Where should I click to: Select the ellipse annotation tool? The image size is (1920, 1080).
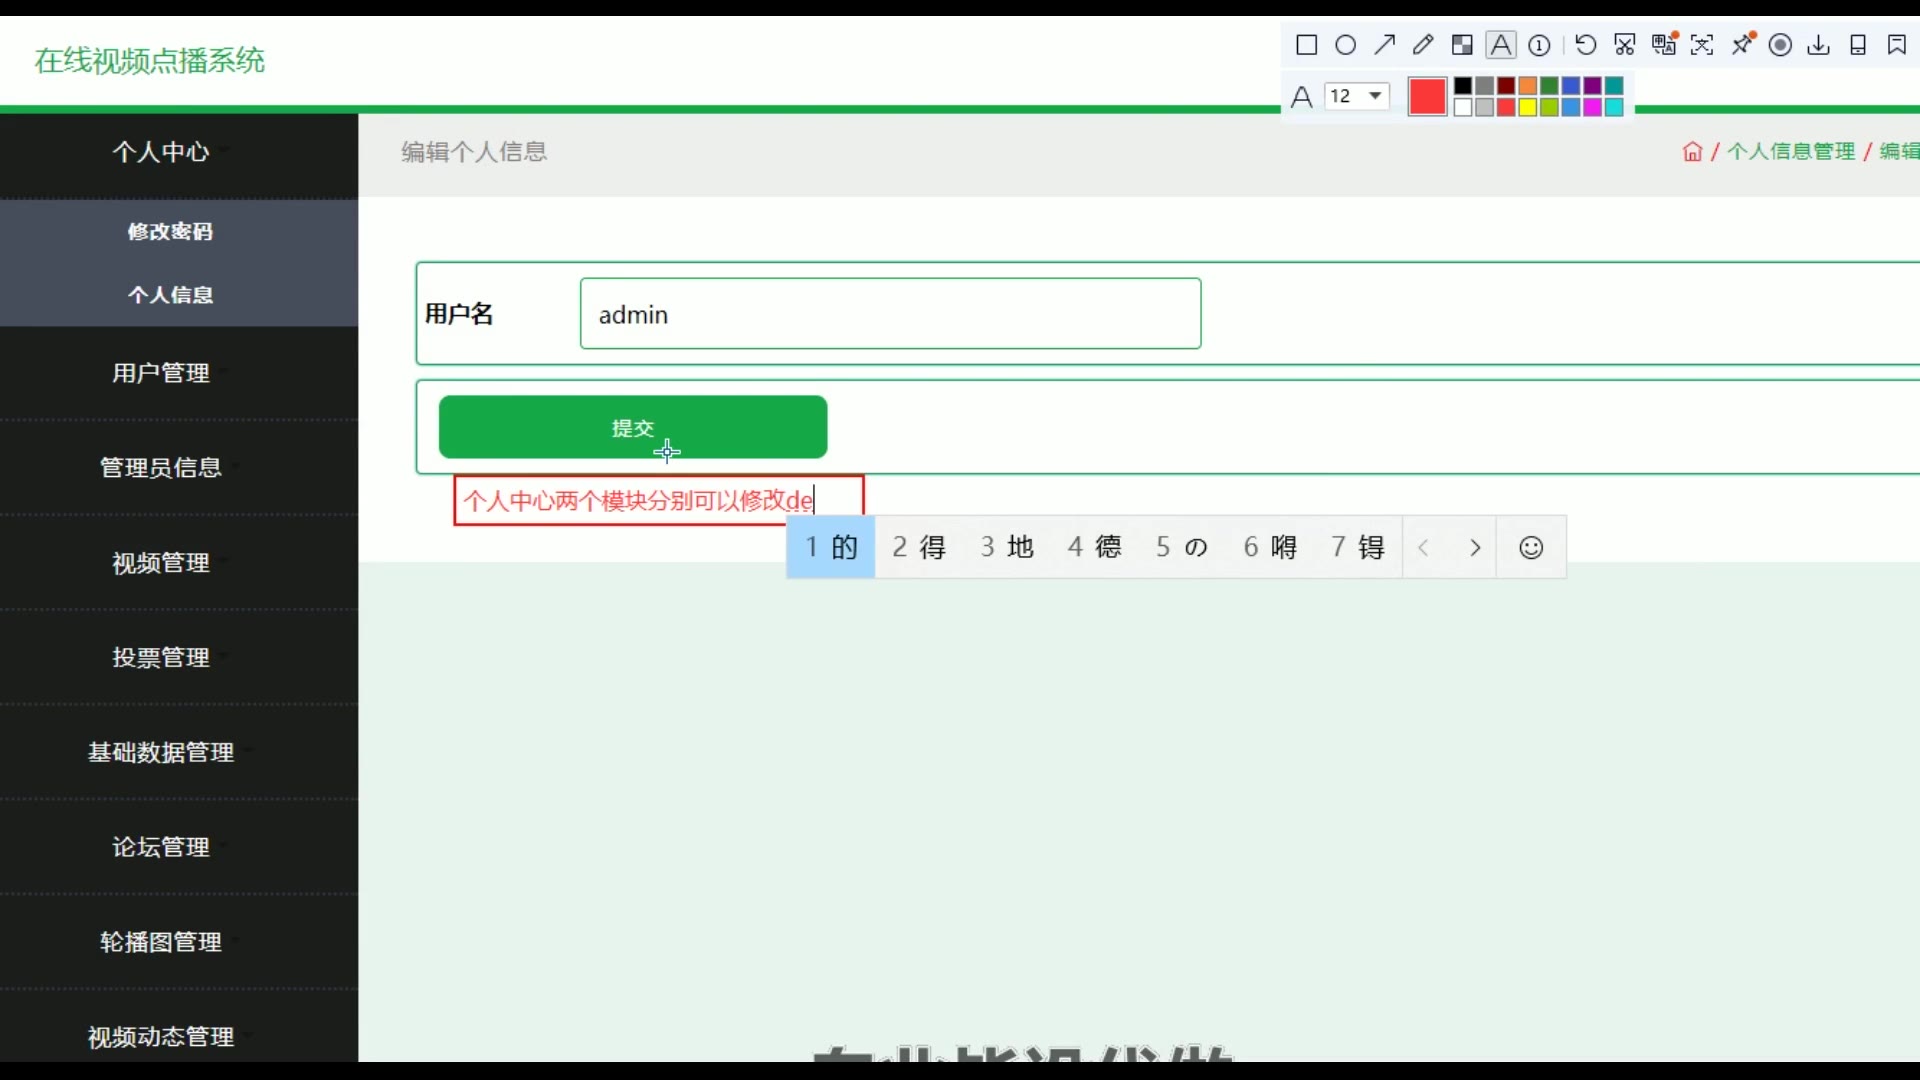[1346, 45]
